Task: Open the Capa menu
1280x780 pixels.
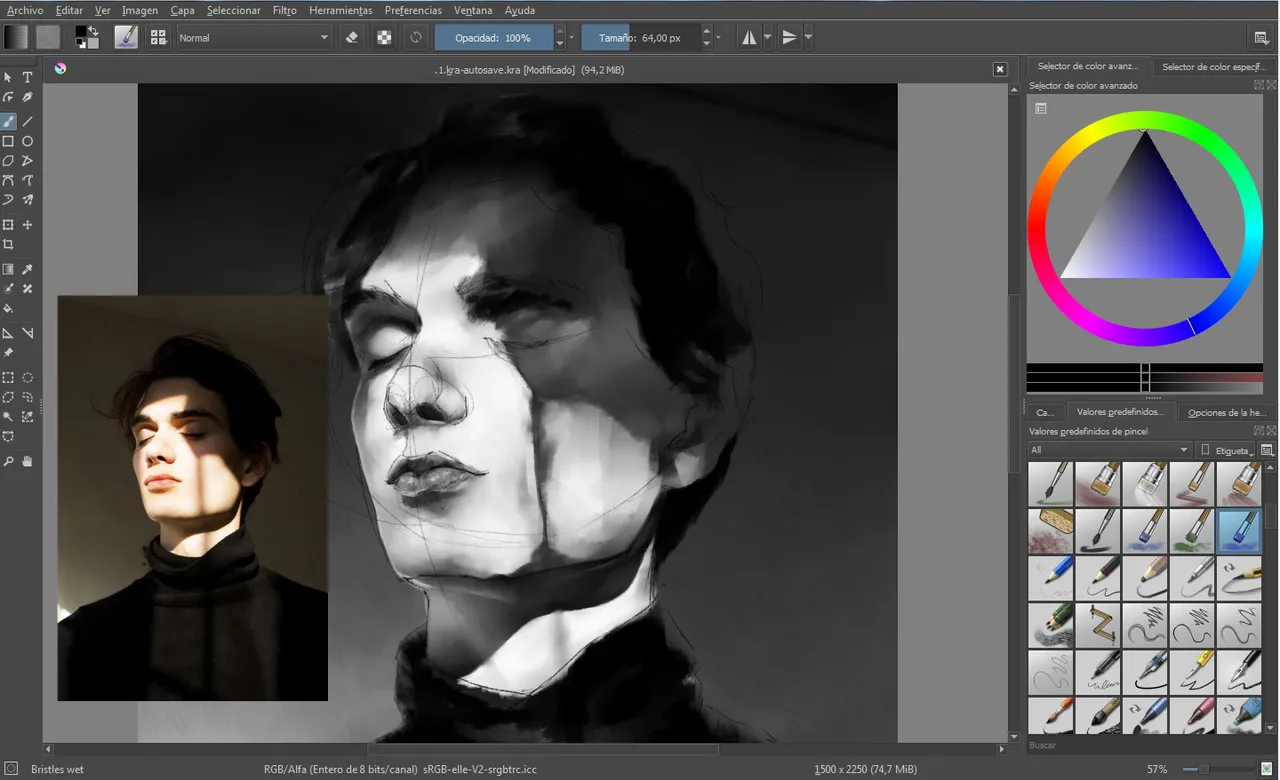Action: click(182, 10)
